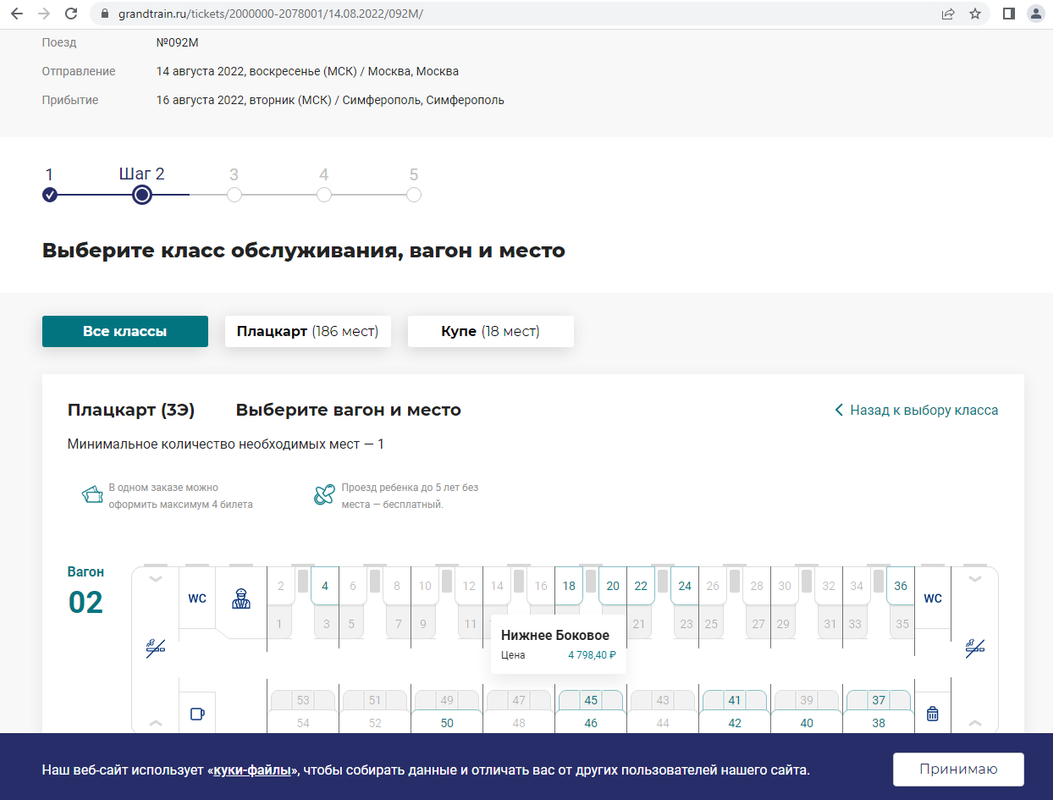Click the right WC label in wagon
This screenshot has height=800, width=1053.
933,598
